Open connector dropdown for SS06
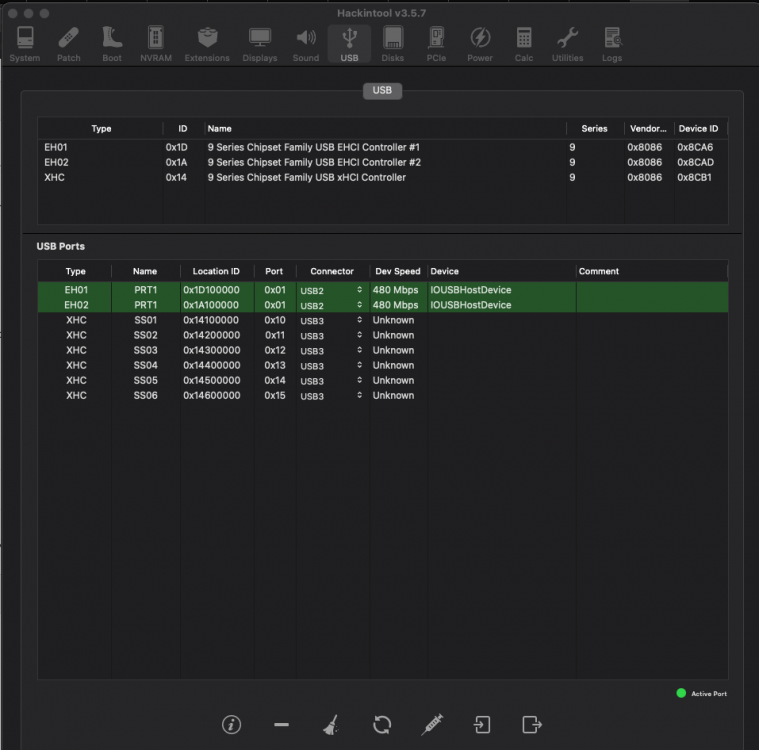Image resolution: width=759 pixels, height=750 pixels. 359,395
